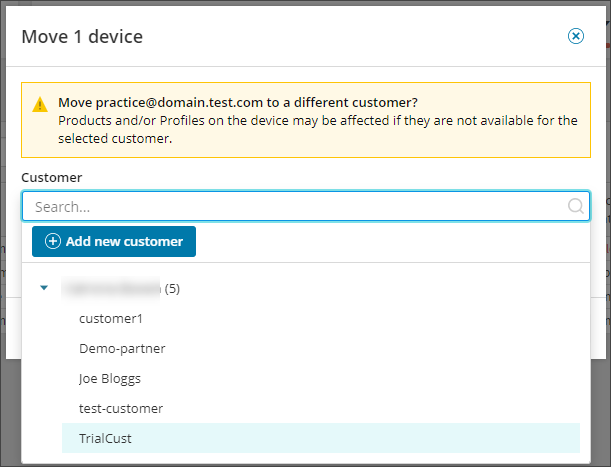The height and width of the screenshot is (467, 611).
Task: Click the bold move-to-different-customer warning question
Action: pyautogui.click(x=238, y=103)
